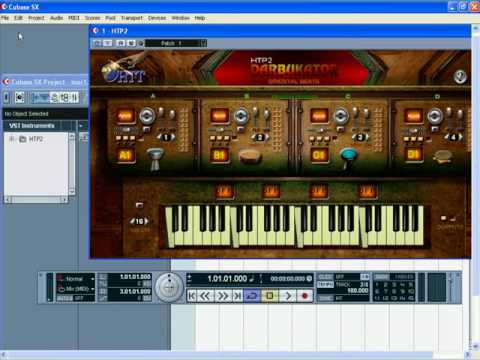The height and width of the screenshot is (360, 480).
Task: Click the fourth orange button above the keyboard
Action: pos(367,192)
